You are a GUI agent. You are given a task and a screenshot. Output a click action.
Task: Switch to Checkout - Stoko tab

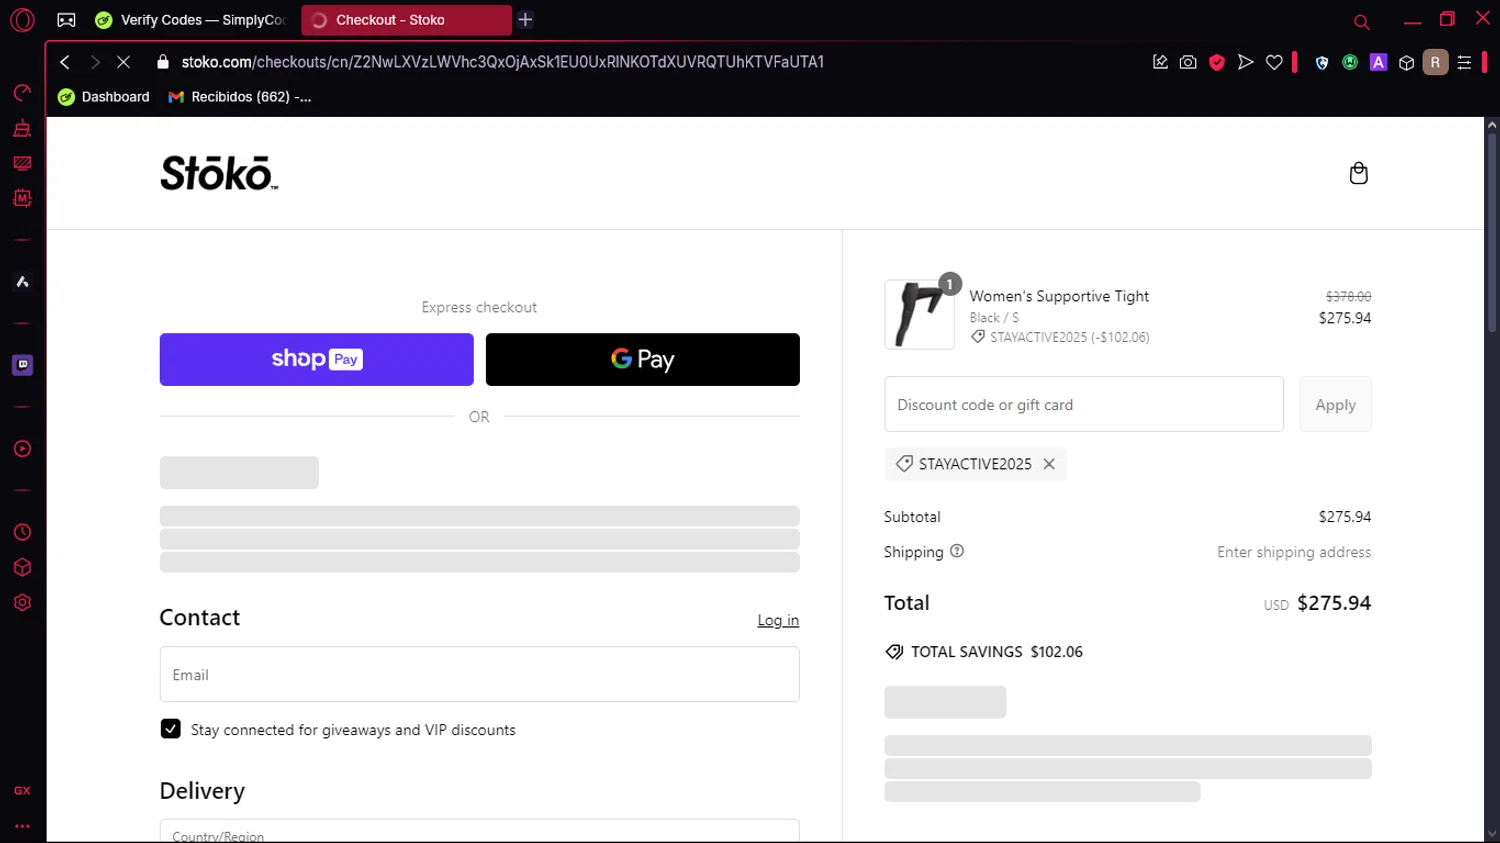coord(406,20)
